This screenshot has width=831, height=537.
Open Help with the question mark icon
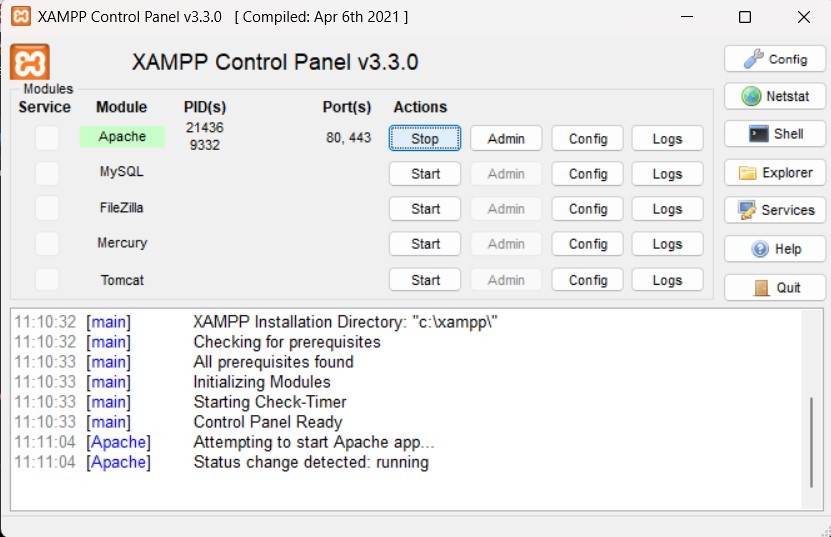click(774, 249)
